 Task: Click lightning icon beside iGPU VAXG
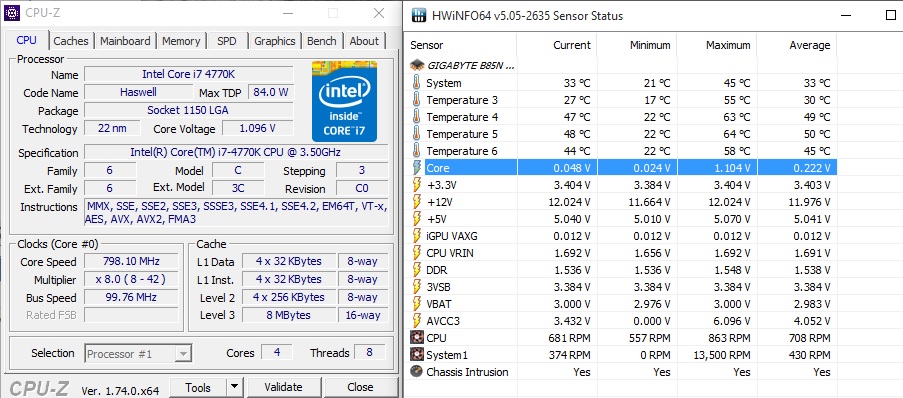[x=416, y=236]
